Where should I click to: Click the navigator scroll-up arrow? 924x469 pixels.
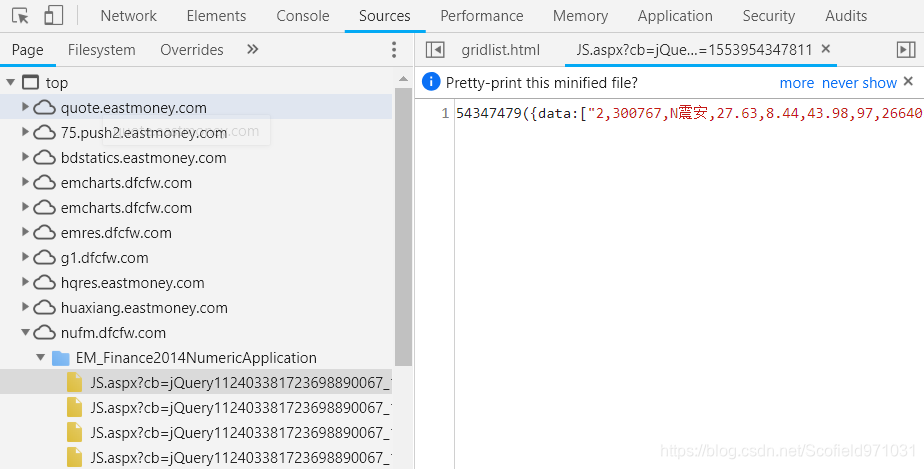click(x=404, y=78)
